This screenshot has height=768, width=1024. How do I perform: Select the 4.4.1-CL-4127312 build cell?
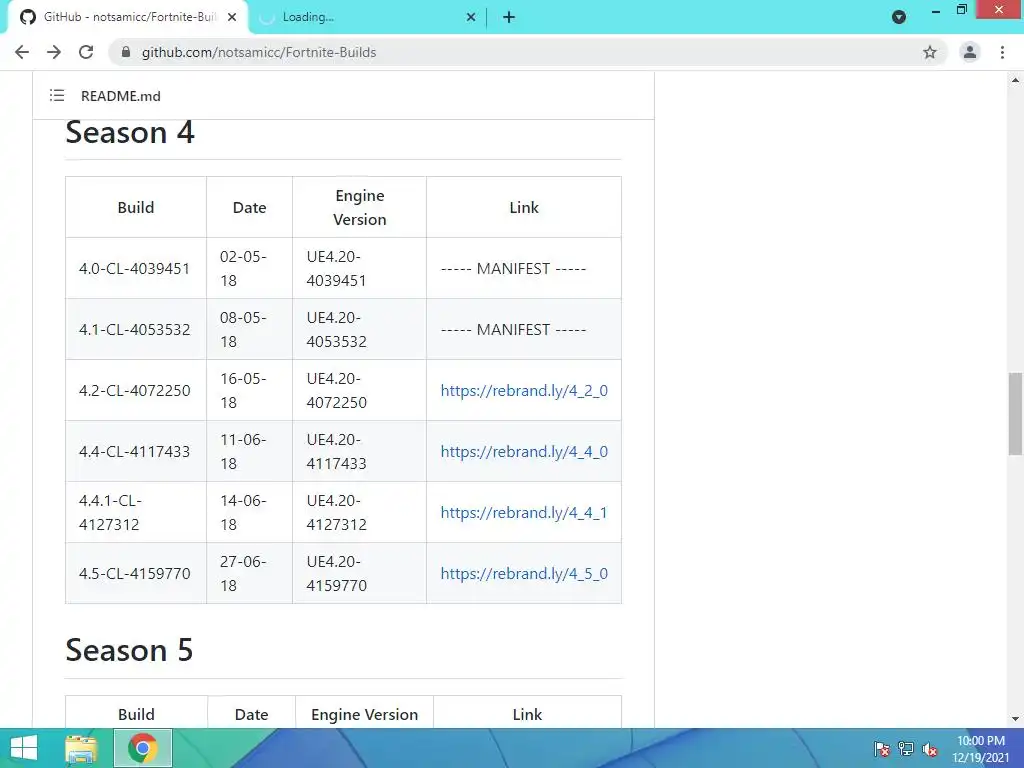pyautogui.click(x=136, y=513)
